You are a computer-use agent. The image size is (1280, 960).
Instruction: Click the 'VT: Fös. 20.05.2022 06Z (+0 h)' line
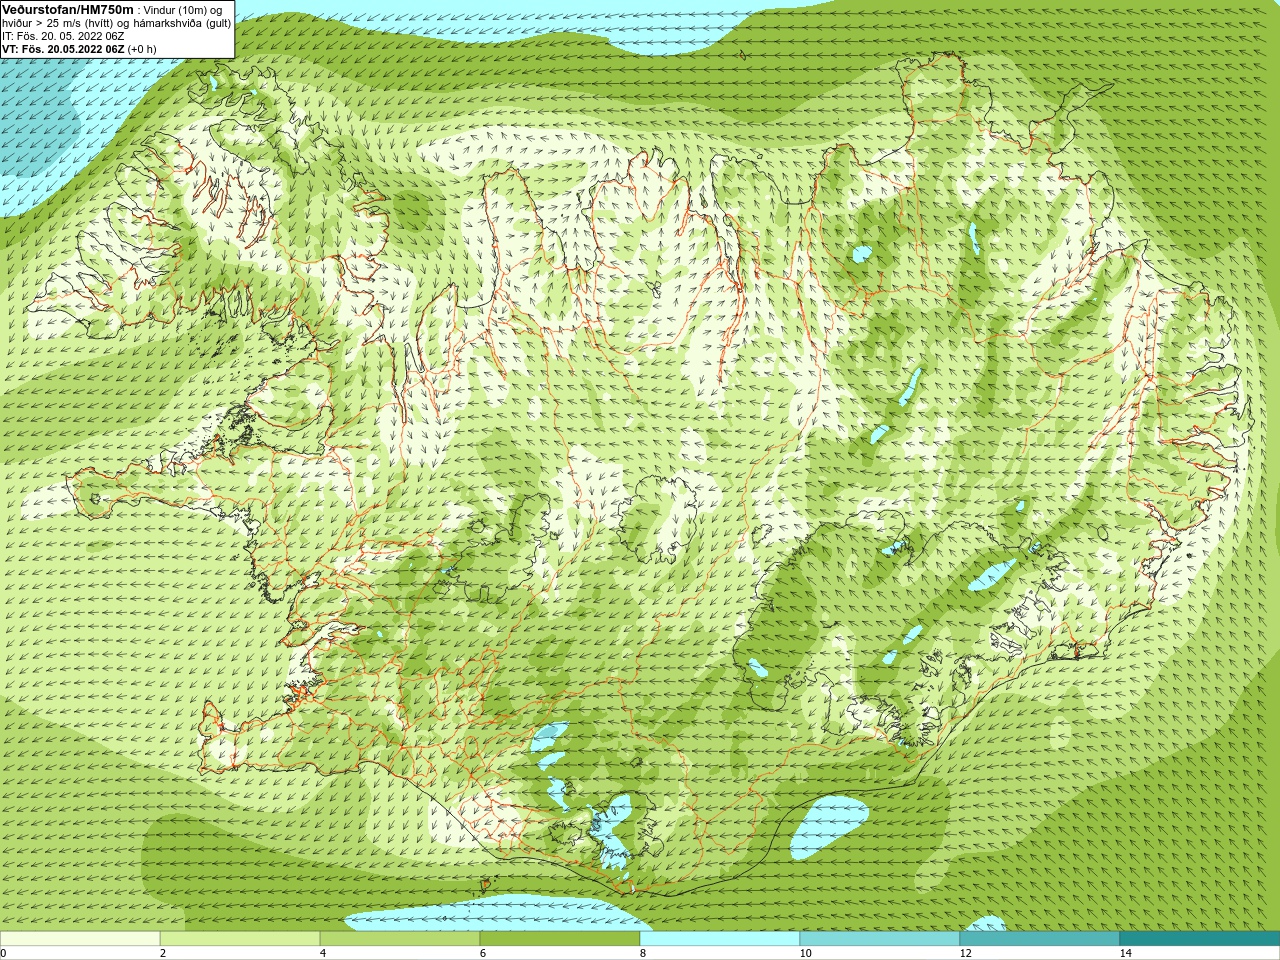click(80, 49)
